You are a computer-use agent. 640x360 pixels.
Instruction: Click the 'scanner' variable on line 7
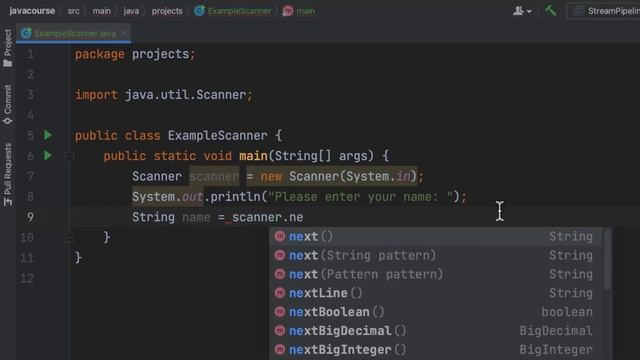coord(214,176)
